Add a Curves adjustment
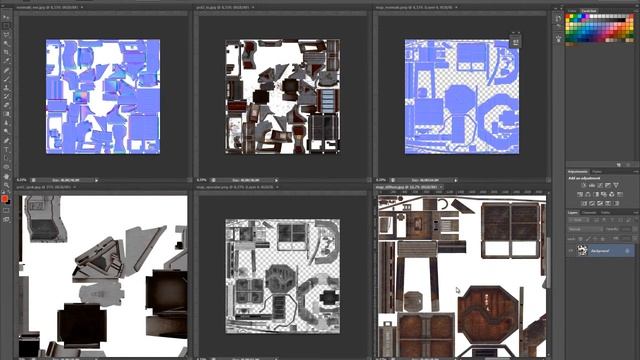Viewport: 640px width, 360px height. click(600, 185)
